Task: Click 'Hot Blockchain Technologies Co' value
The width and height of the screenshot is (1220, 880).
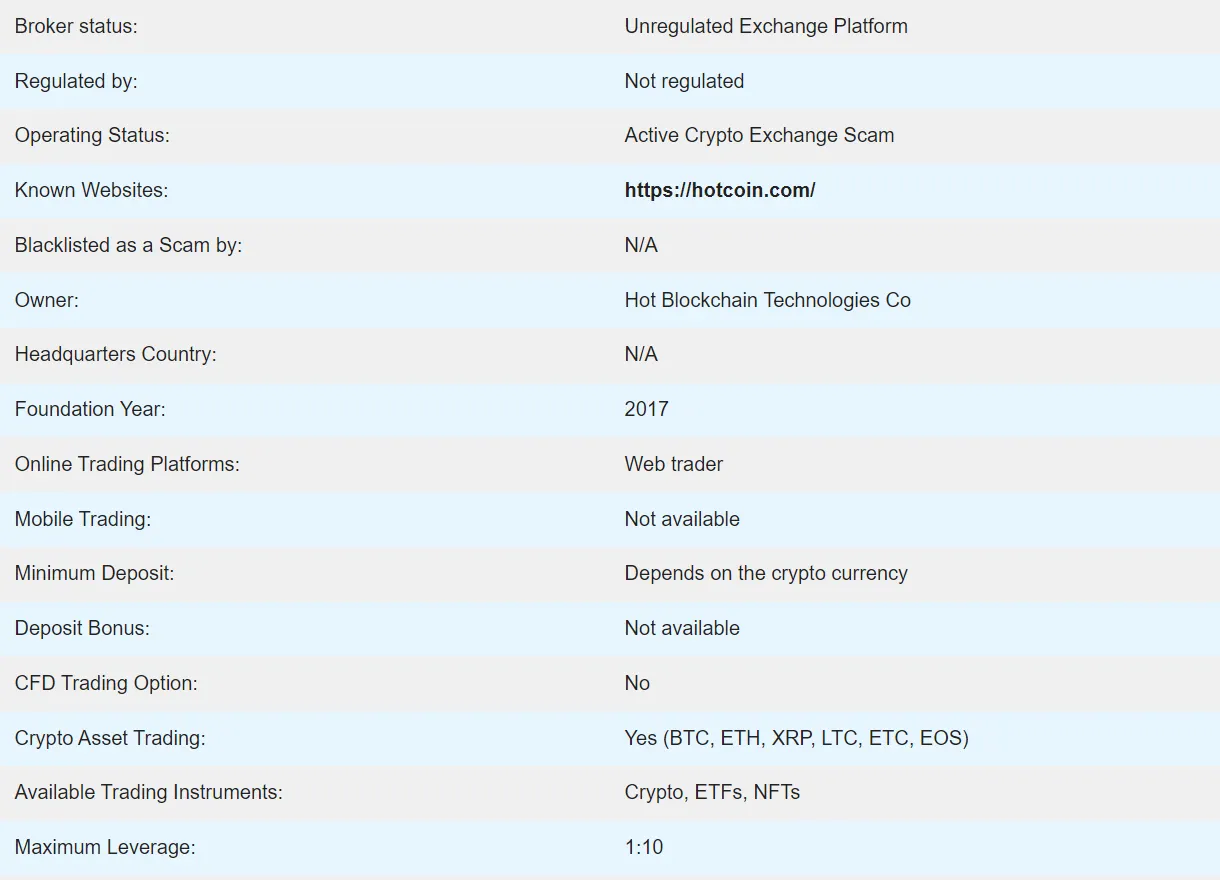Action: 767,300
